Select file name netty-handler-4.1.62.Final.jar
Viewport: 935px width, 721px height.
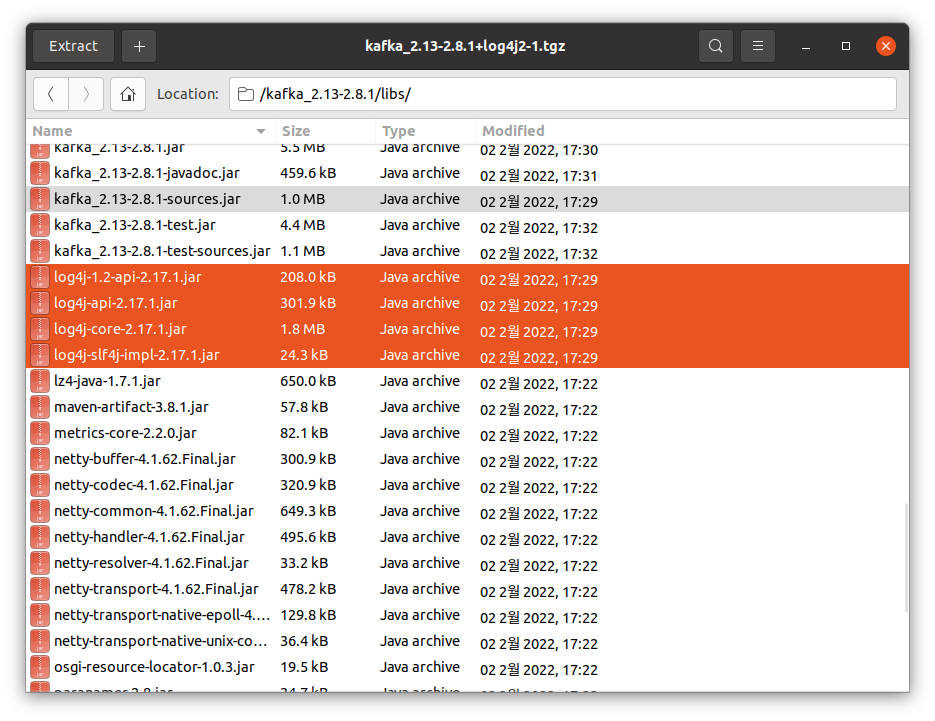point(149,537)
